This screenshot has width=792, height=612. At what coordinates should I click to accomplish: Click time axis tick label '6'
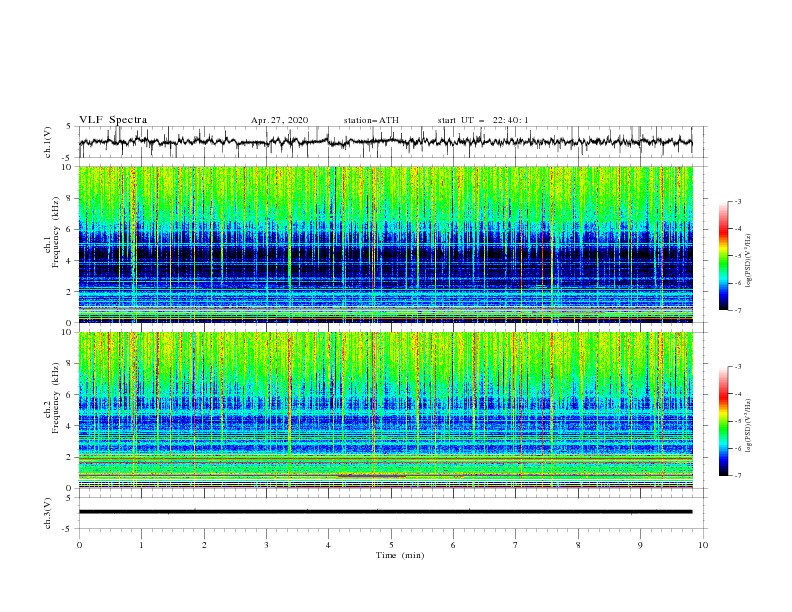[453, 545]
